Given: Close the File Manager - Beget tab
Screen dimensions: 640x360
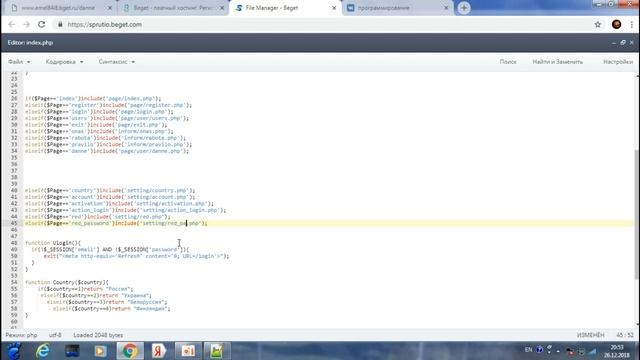Looking at the screenshot, I should [333, 8].
